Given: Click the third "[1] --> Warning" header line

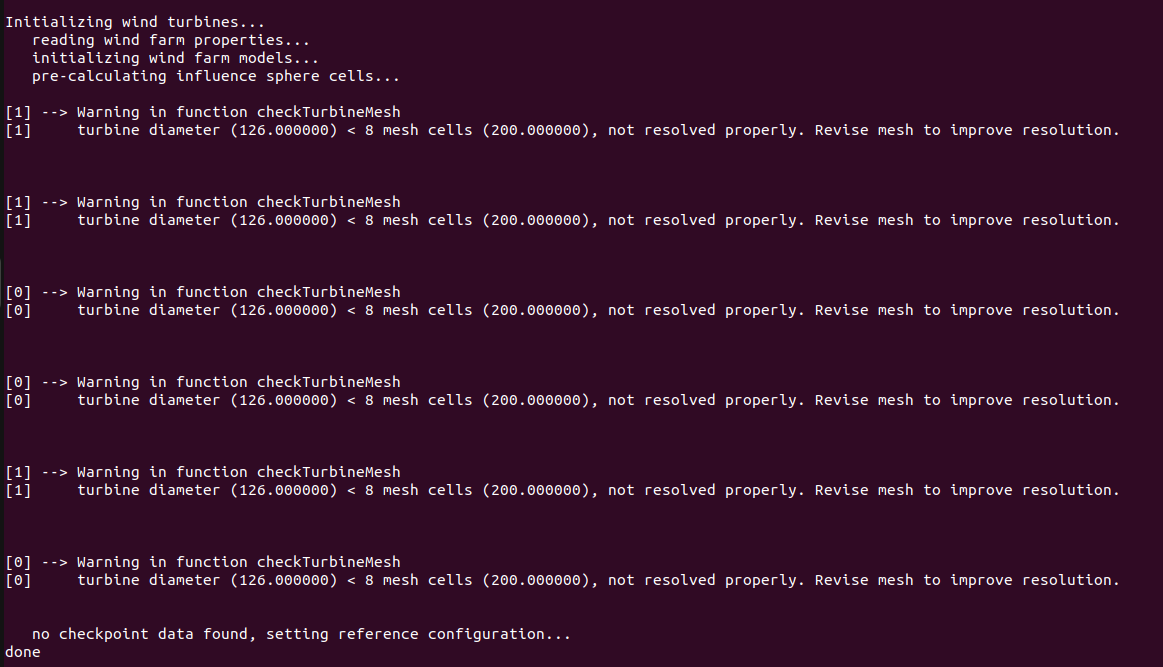Looking at the screenshot, I should (203, 472).
